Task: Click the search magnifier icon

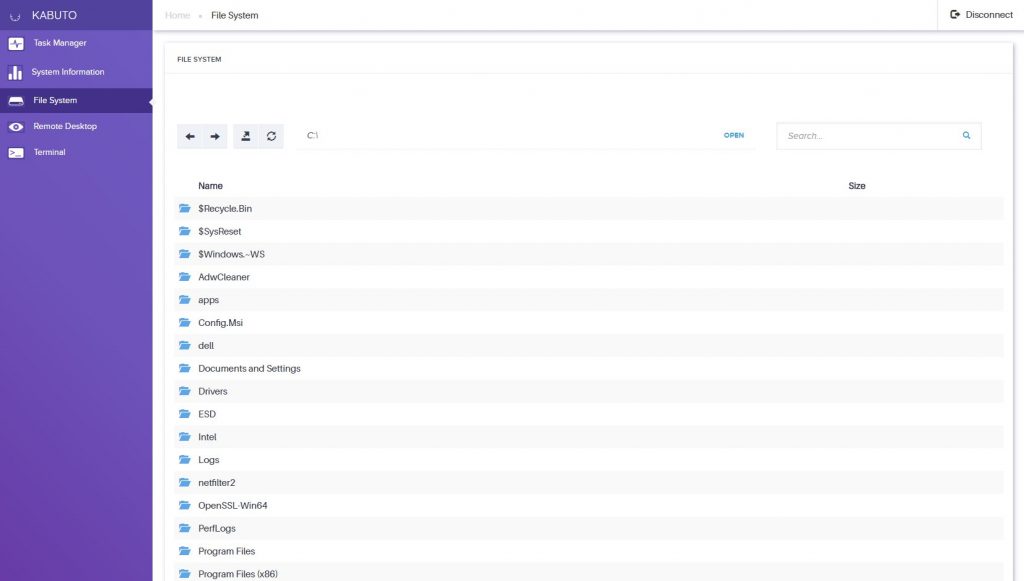Action: 967,136
